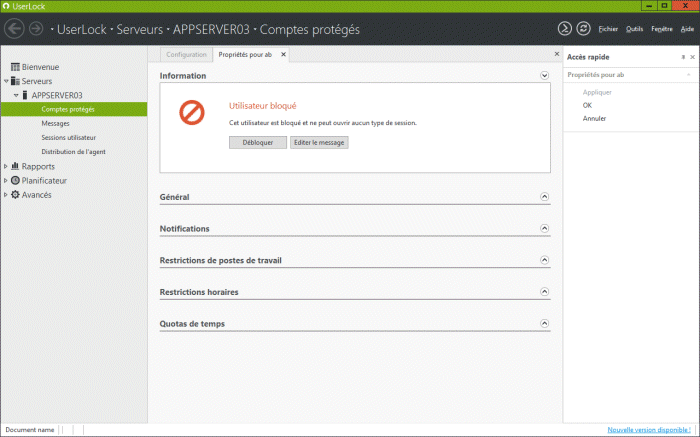Image resolution: width=700 pixels, height=437 pixels.
Task: Click Appliquer in Accès rapide
Action: [597, 92]
